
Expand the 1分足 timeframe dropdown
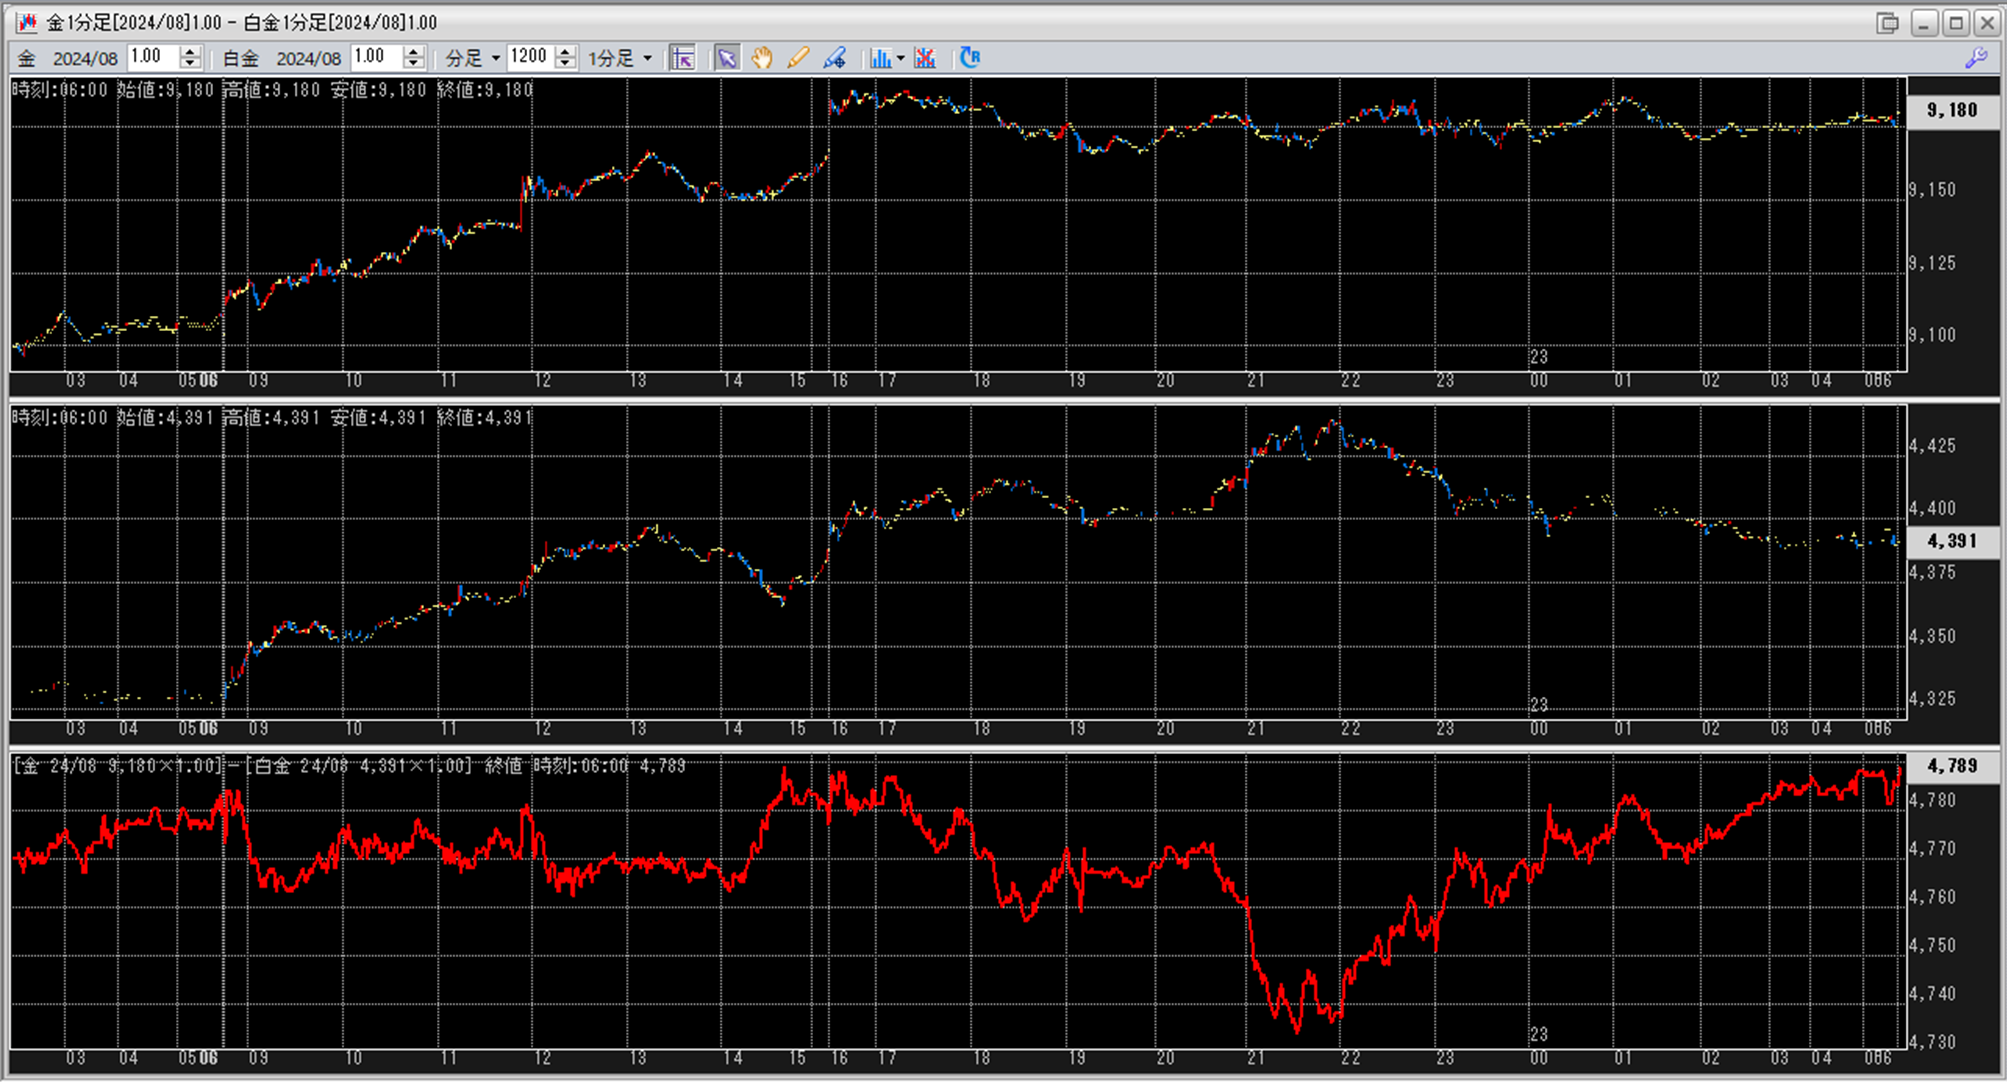coord(647,58)
